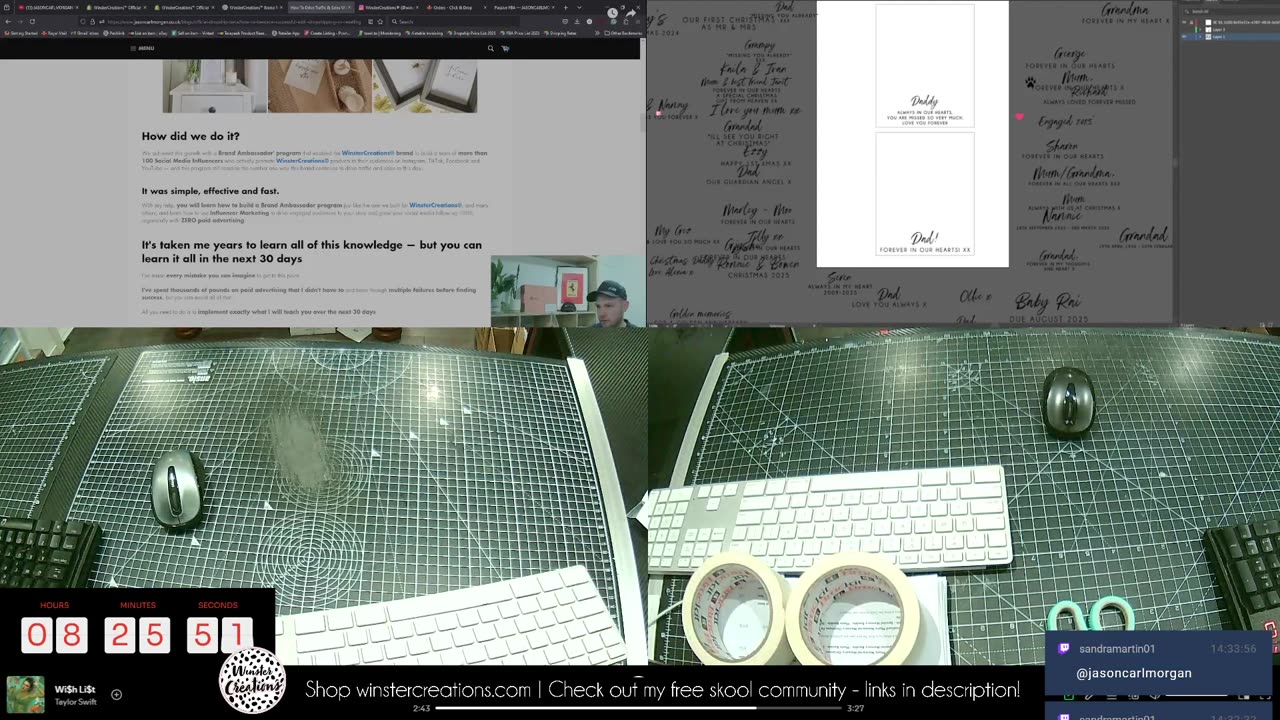This screenshot has width=1280, height=720.
Task: Toggle visibility eye of top Photoshop layer
Action: point(1184,22)
